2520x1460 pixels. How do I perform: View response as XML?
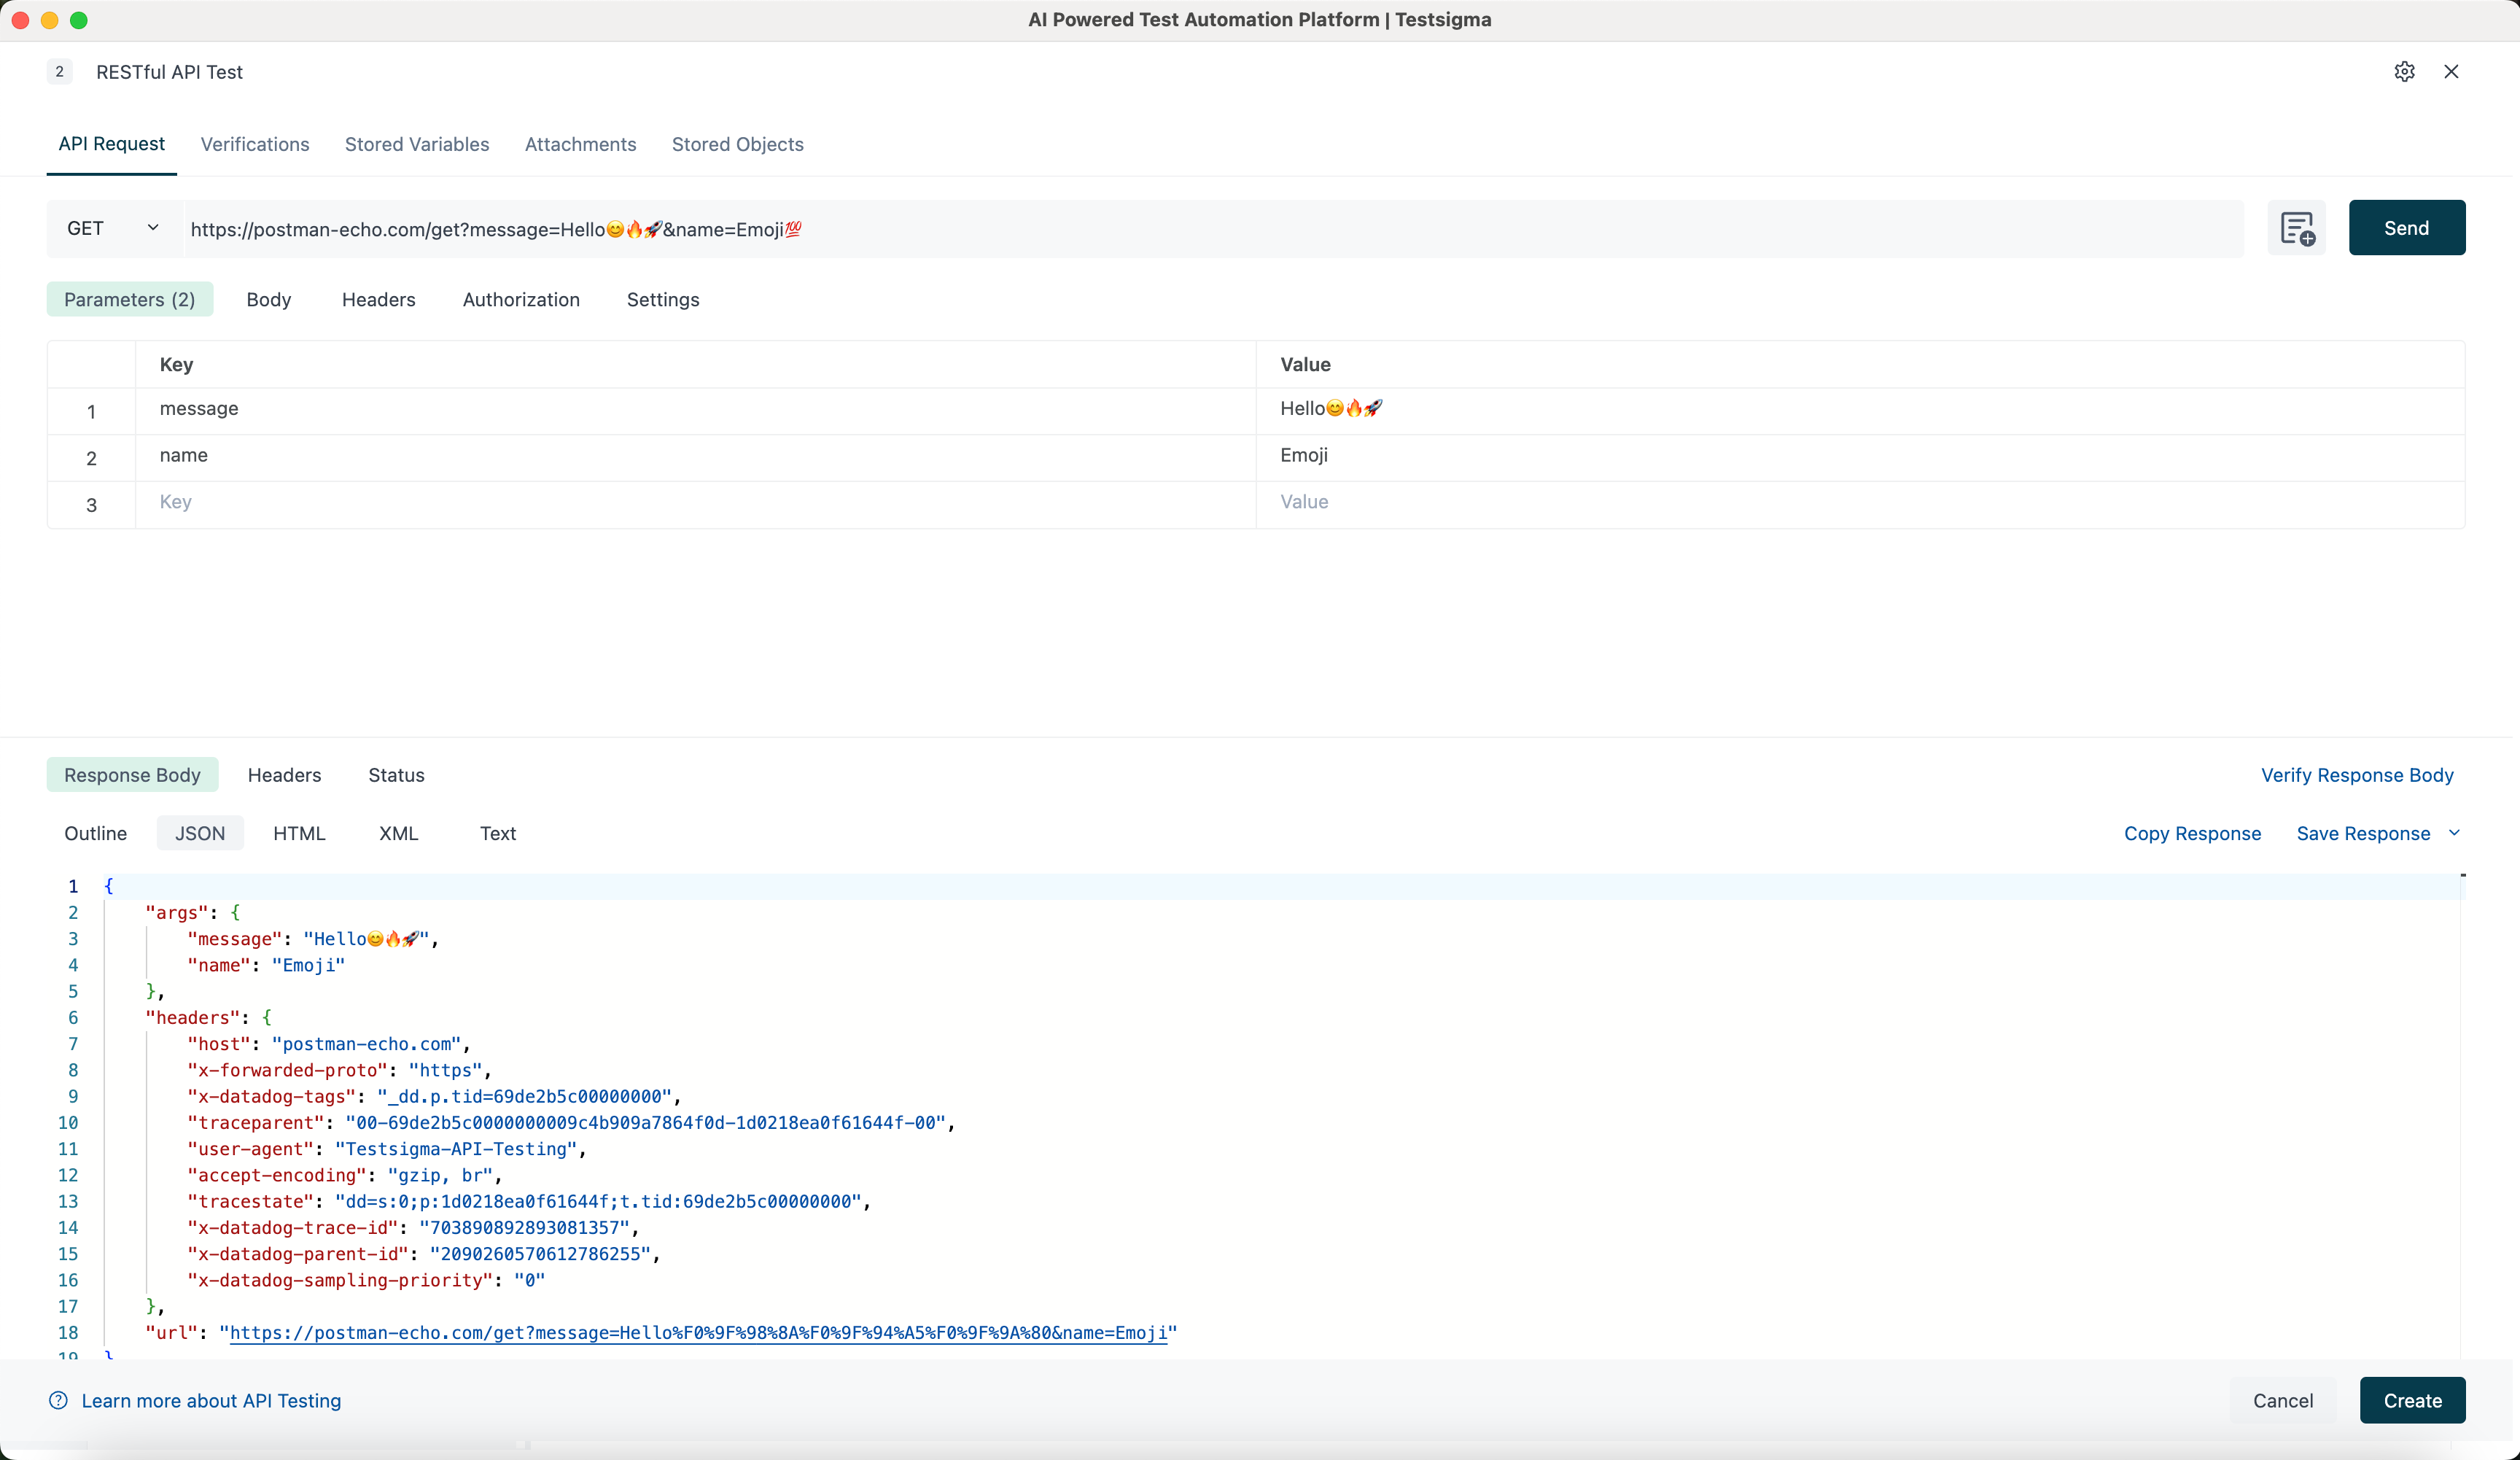398,832
